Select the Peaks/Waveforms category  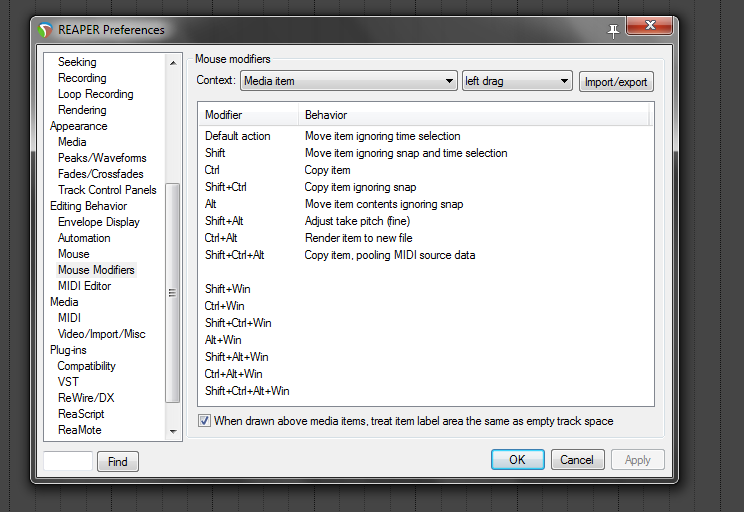102,158
